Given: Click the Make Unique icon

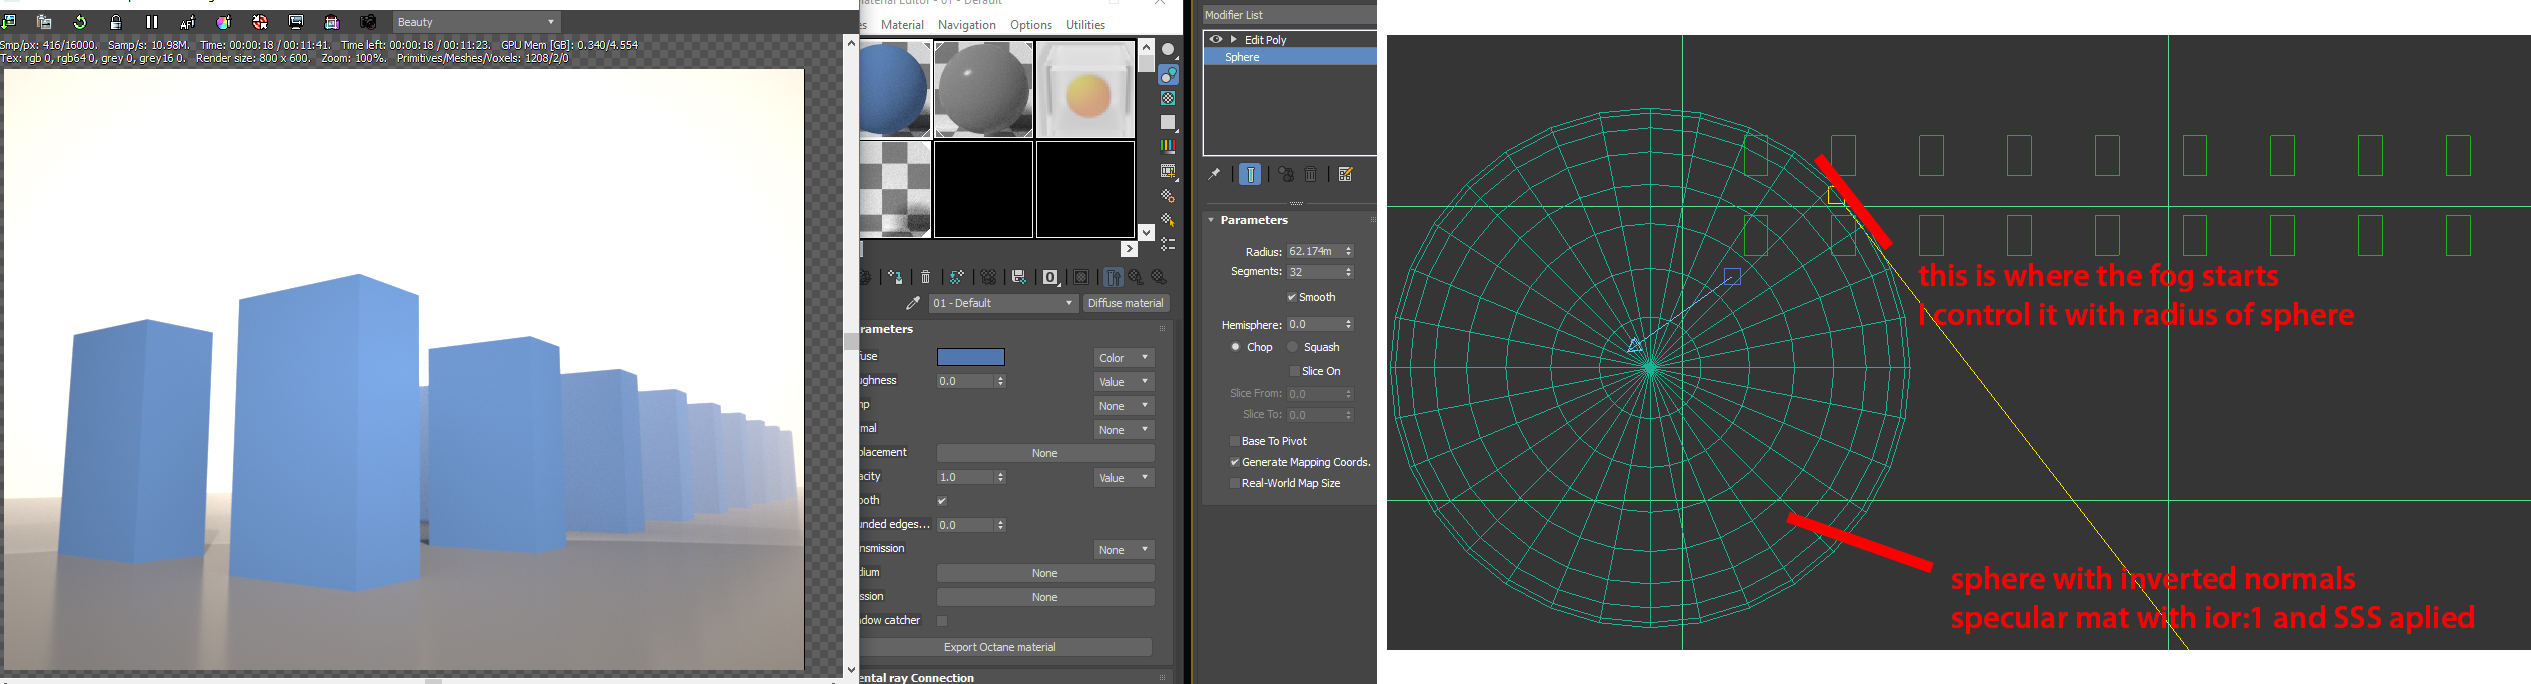Looking at the screenshot, I should tap(988, 277).
